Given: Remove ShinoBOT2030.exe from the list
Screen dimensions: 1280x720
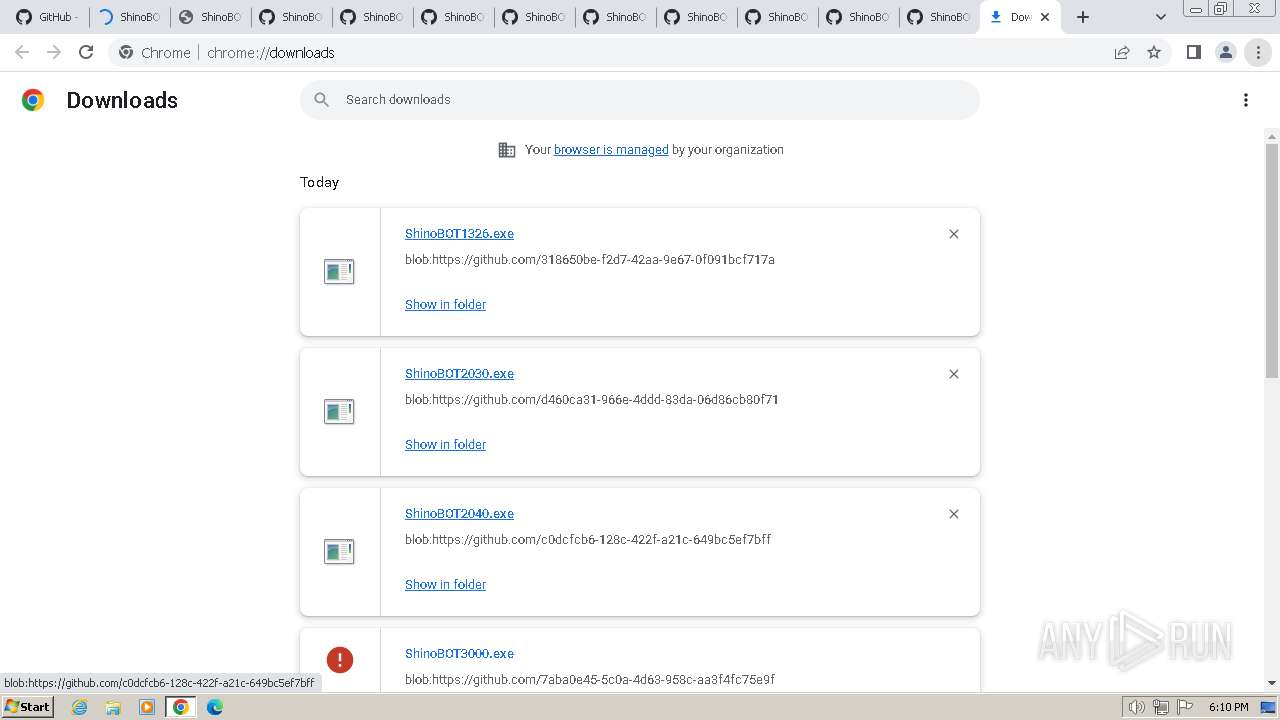Looking at the screenshot, I should (x=954, y=374).
